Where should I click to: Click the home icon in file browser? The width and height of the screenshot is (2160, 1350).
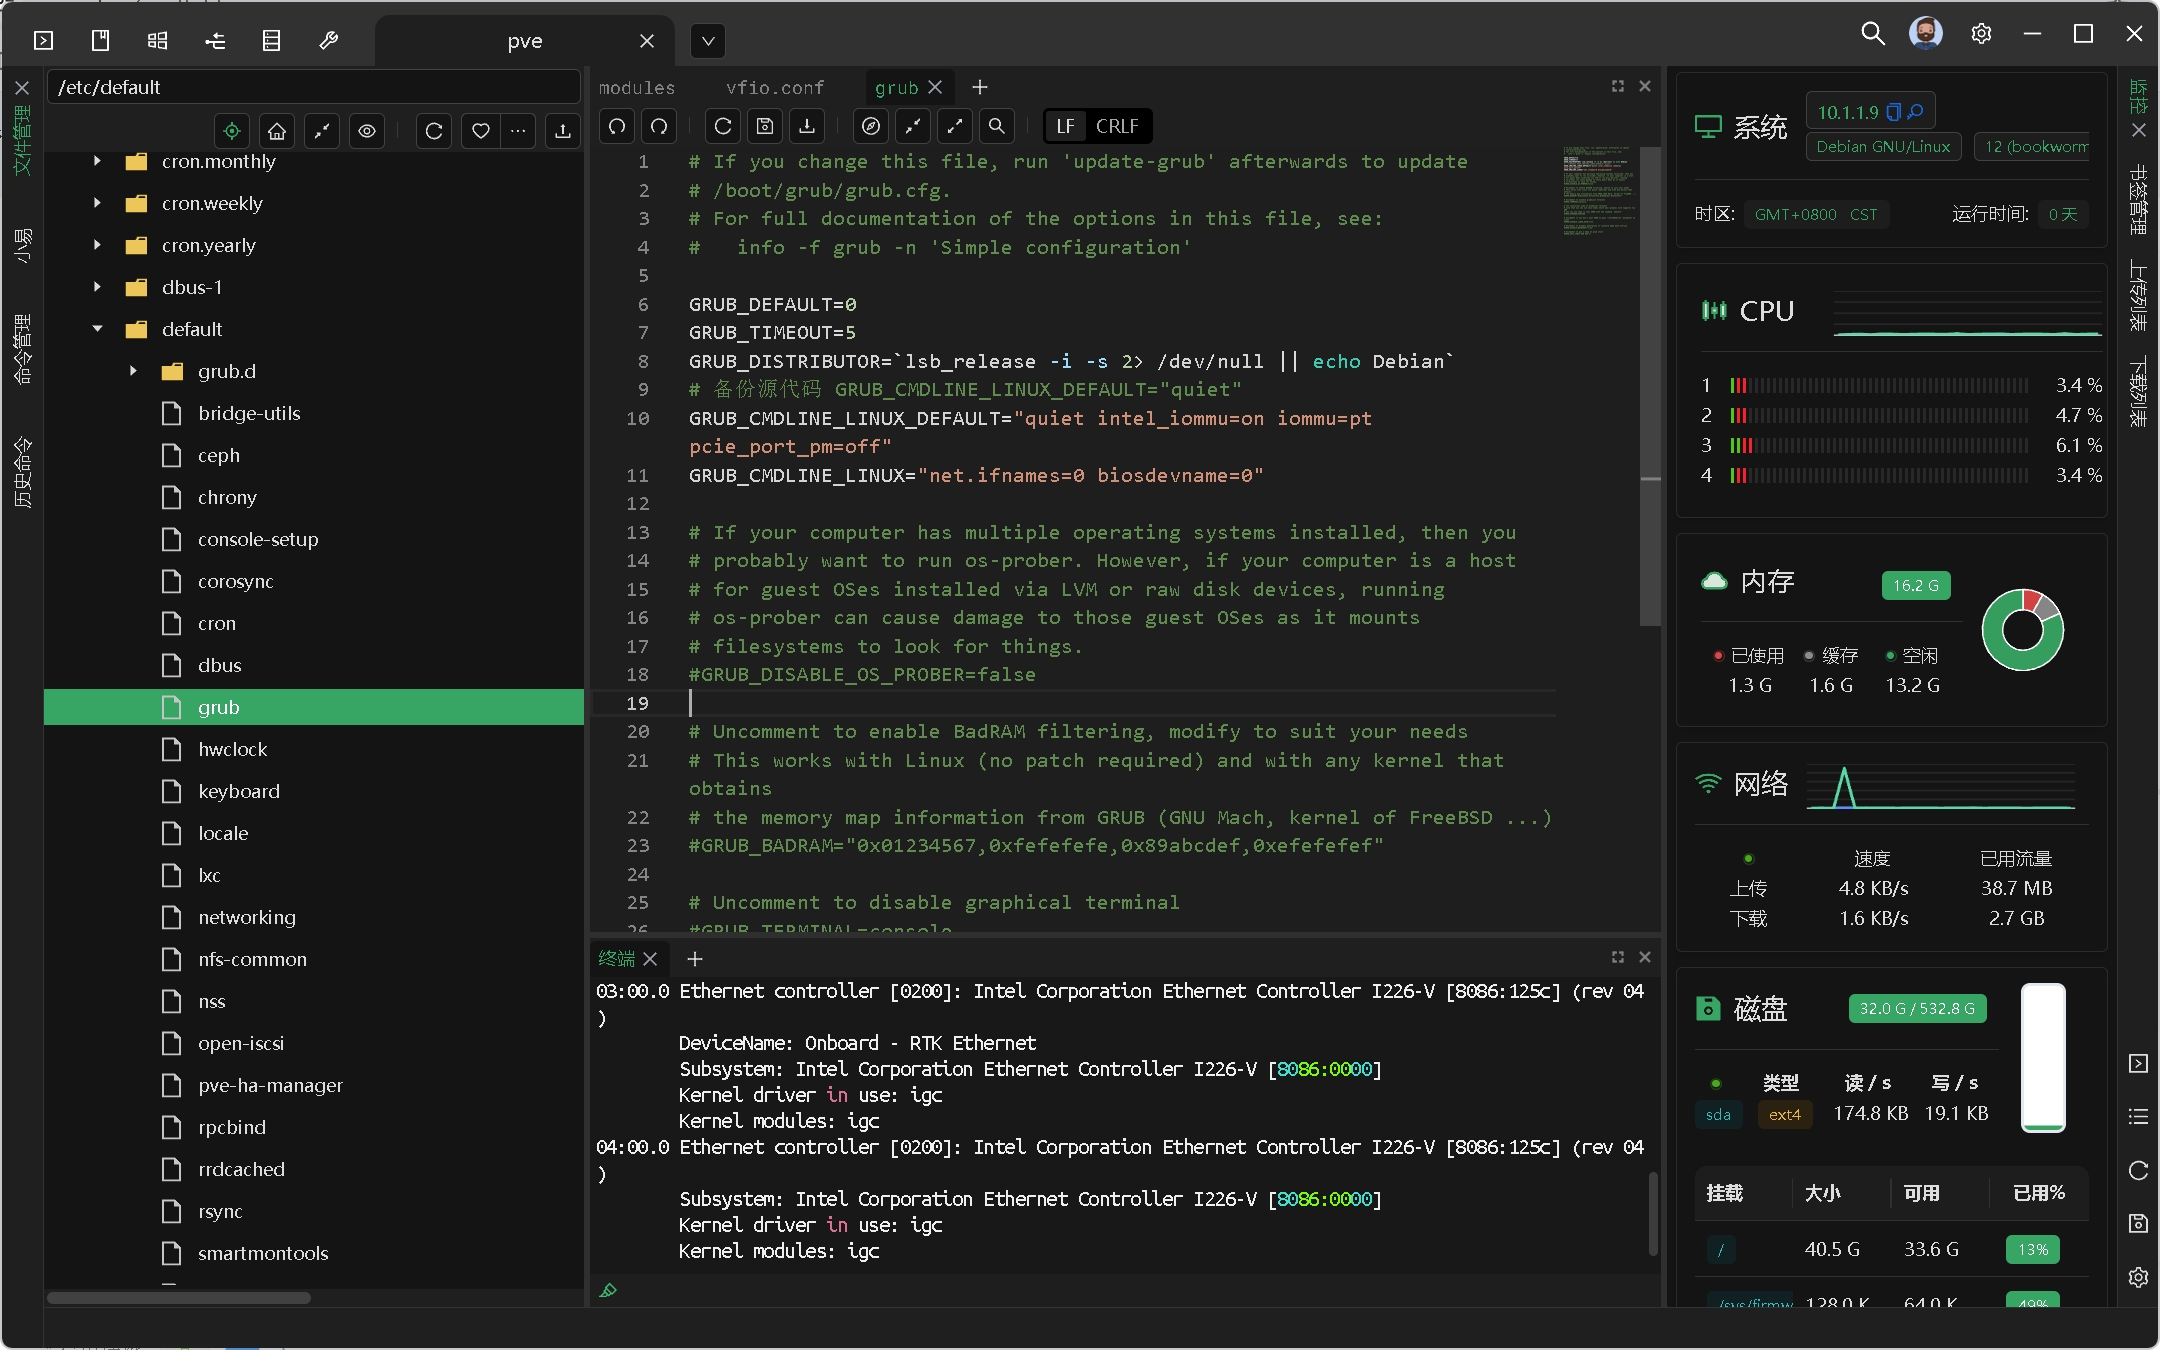point(277,131)
